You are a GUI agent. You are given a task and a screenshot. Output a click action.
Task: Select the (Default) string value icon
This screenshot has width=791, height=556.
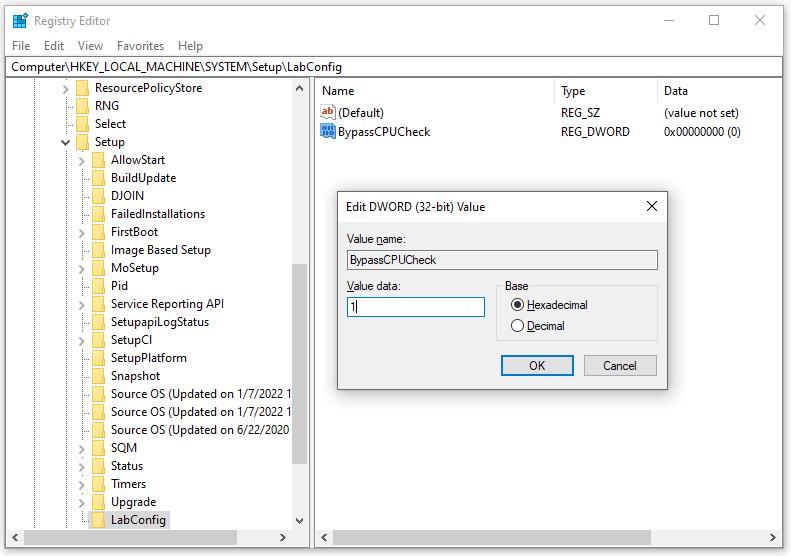point(327,112)
